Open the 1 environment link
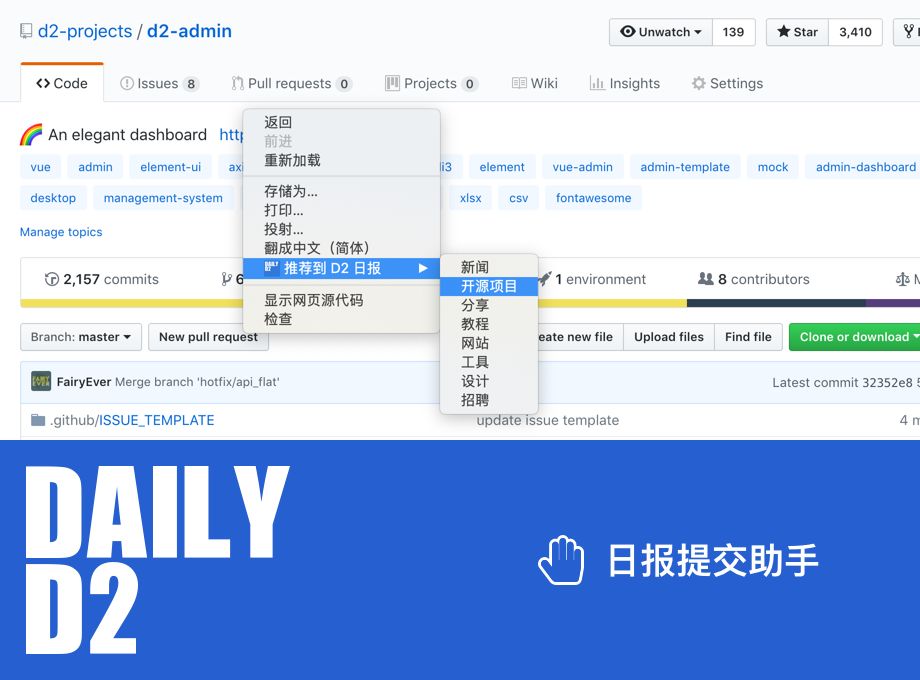The width and height of the screenshot is (920, 680). tap(594, 279)
